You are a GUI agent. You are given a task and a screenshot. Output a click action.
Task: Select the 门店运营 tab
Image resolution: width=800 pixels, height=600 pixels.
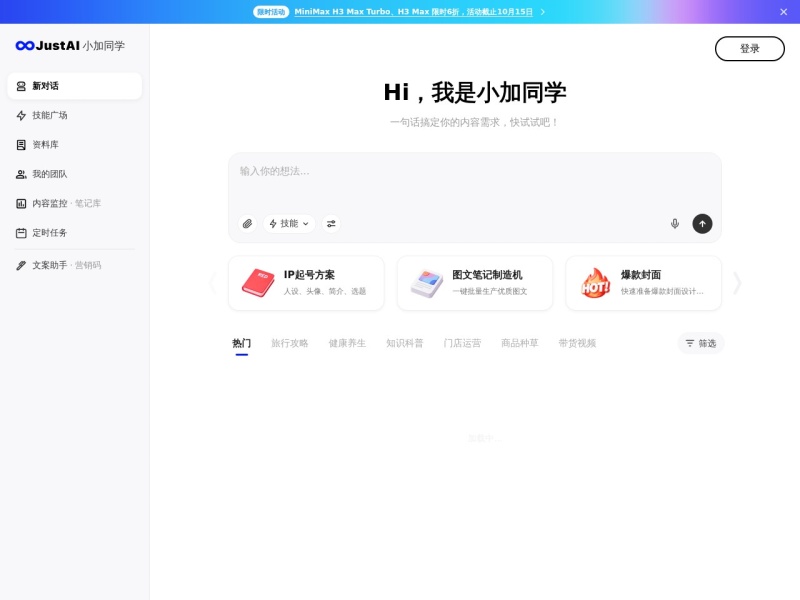click(x=462, y=343)
